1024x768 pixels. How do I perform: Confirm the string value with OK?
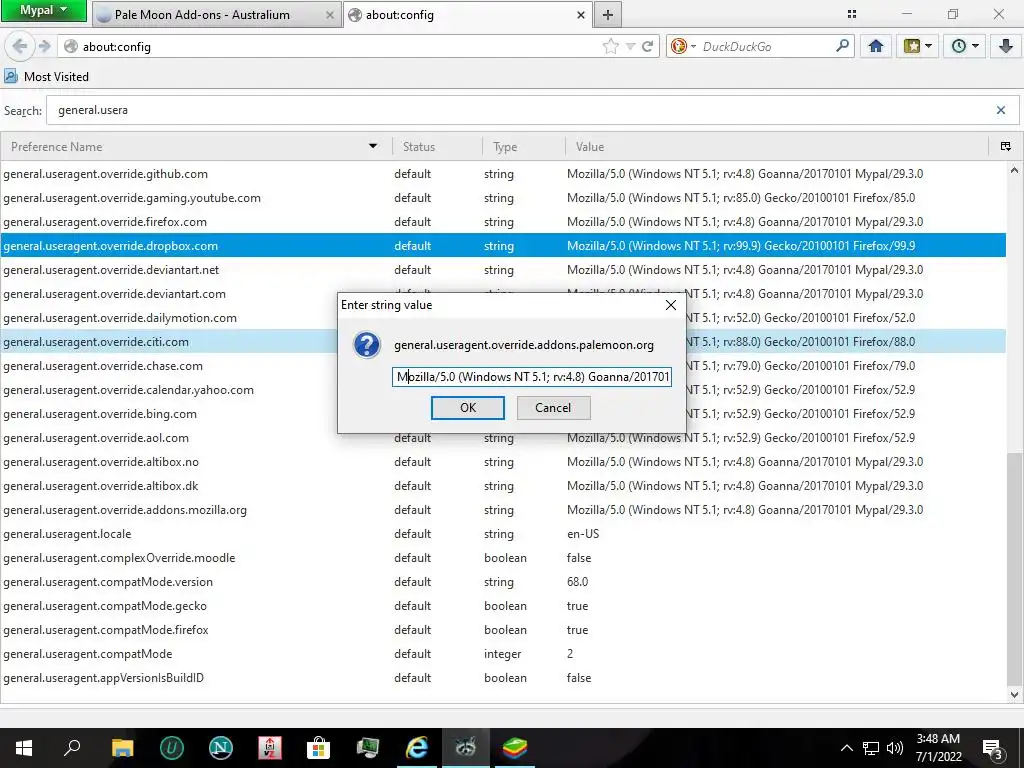pos(468,408)
